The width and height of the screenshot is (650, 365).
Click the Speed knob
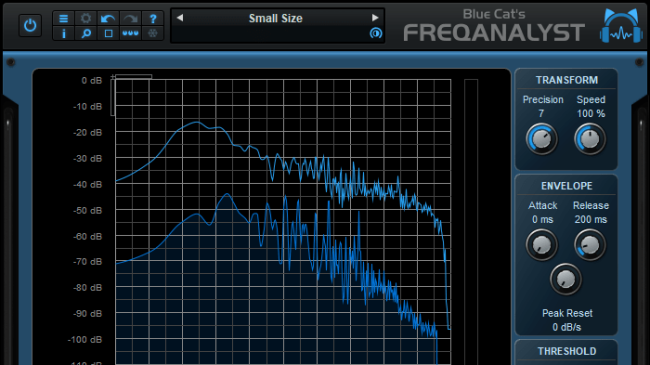(590, 139)
